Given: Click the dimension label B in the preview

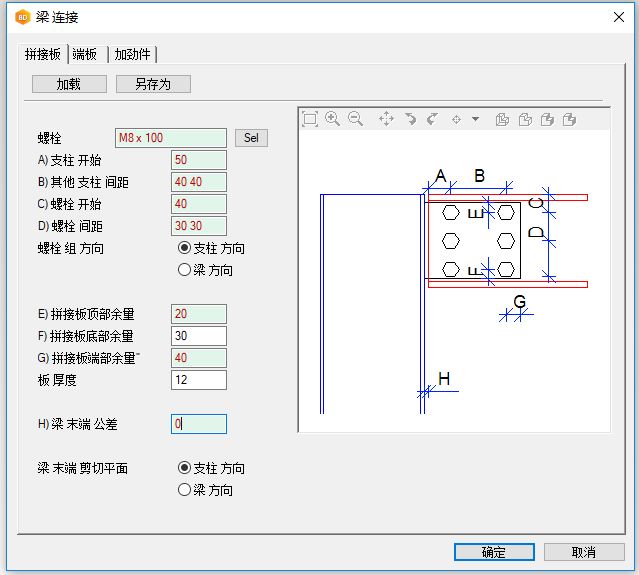Looking at the screenshot, I should point(480,176).
